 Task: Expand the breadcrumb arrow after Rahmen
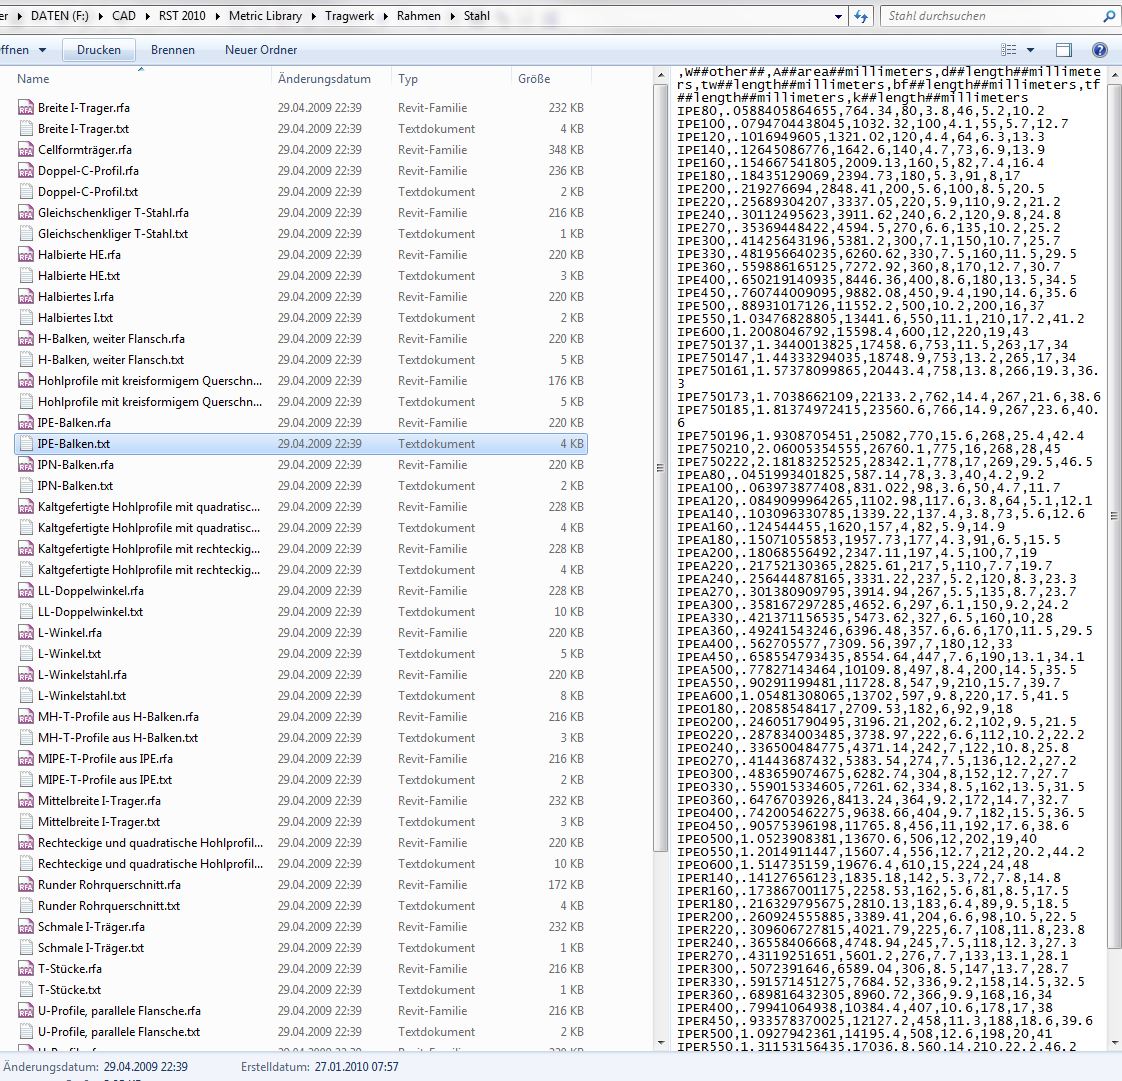[452, 16]
